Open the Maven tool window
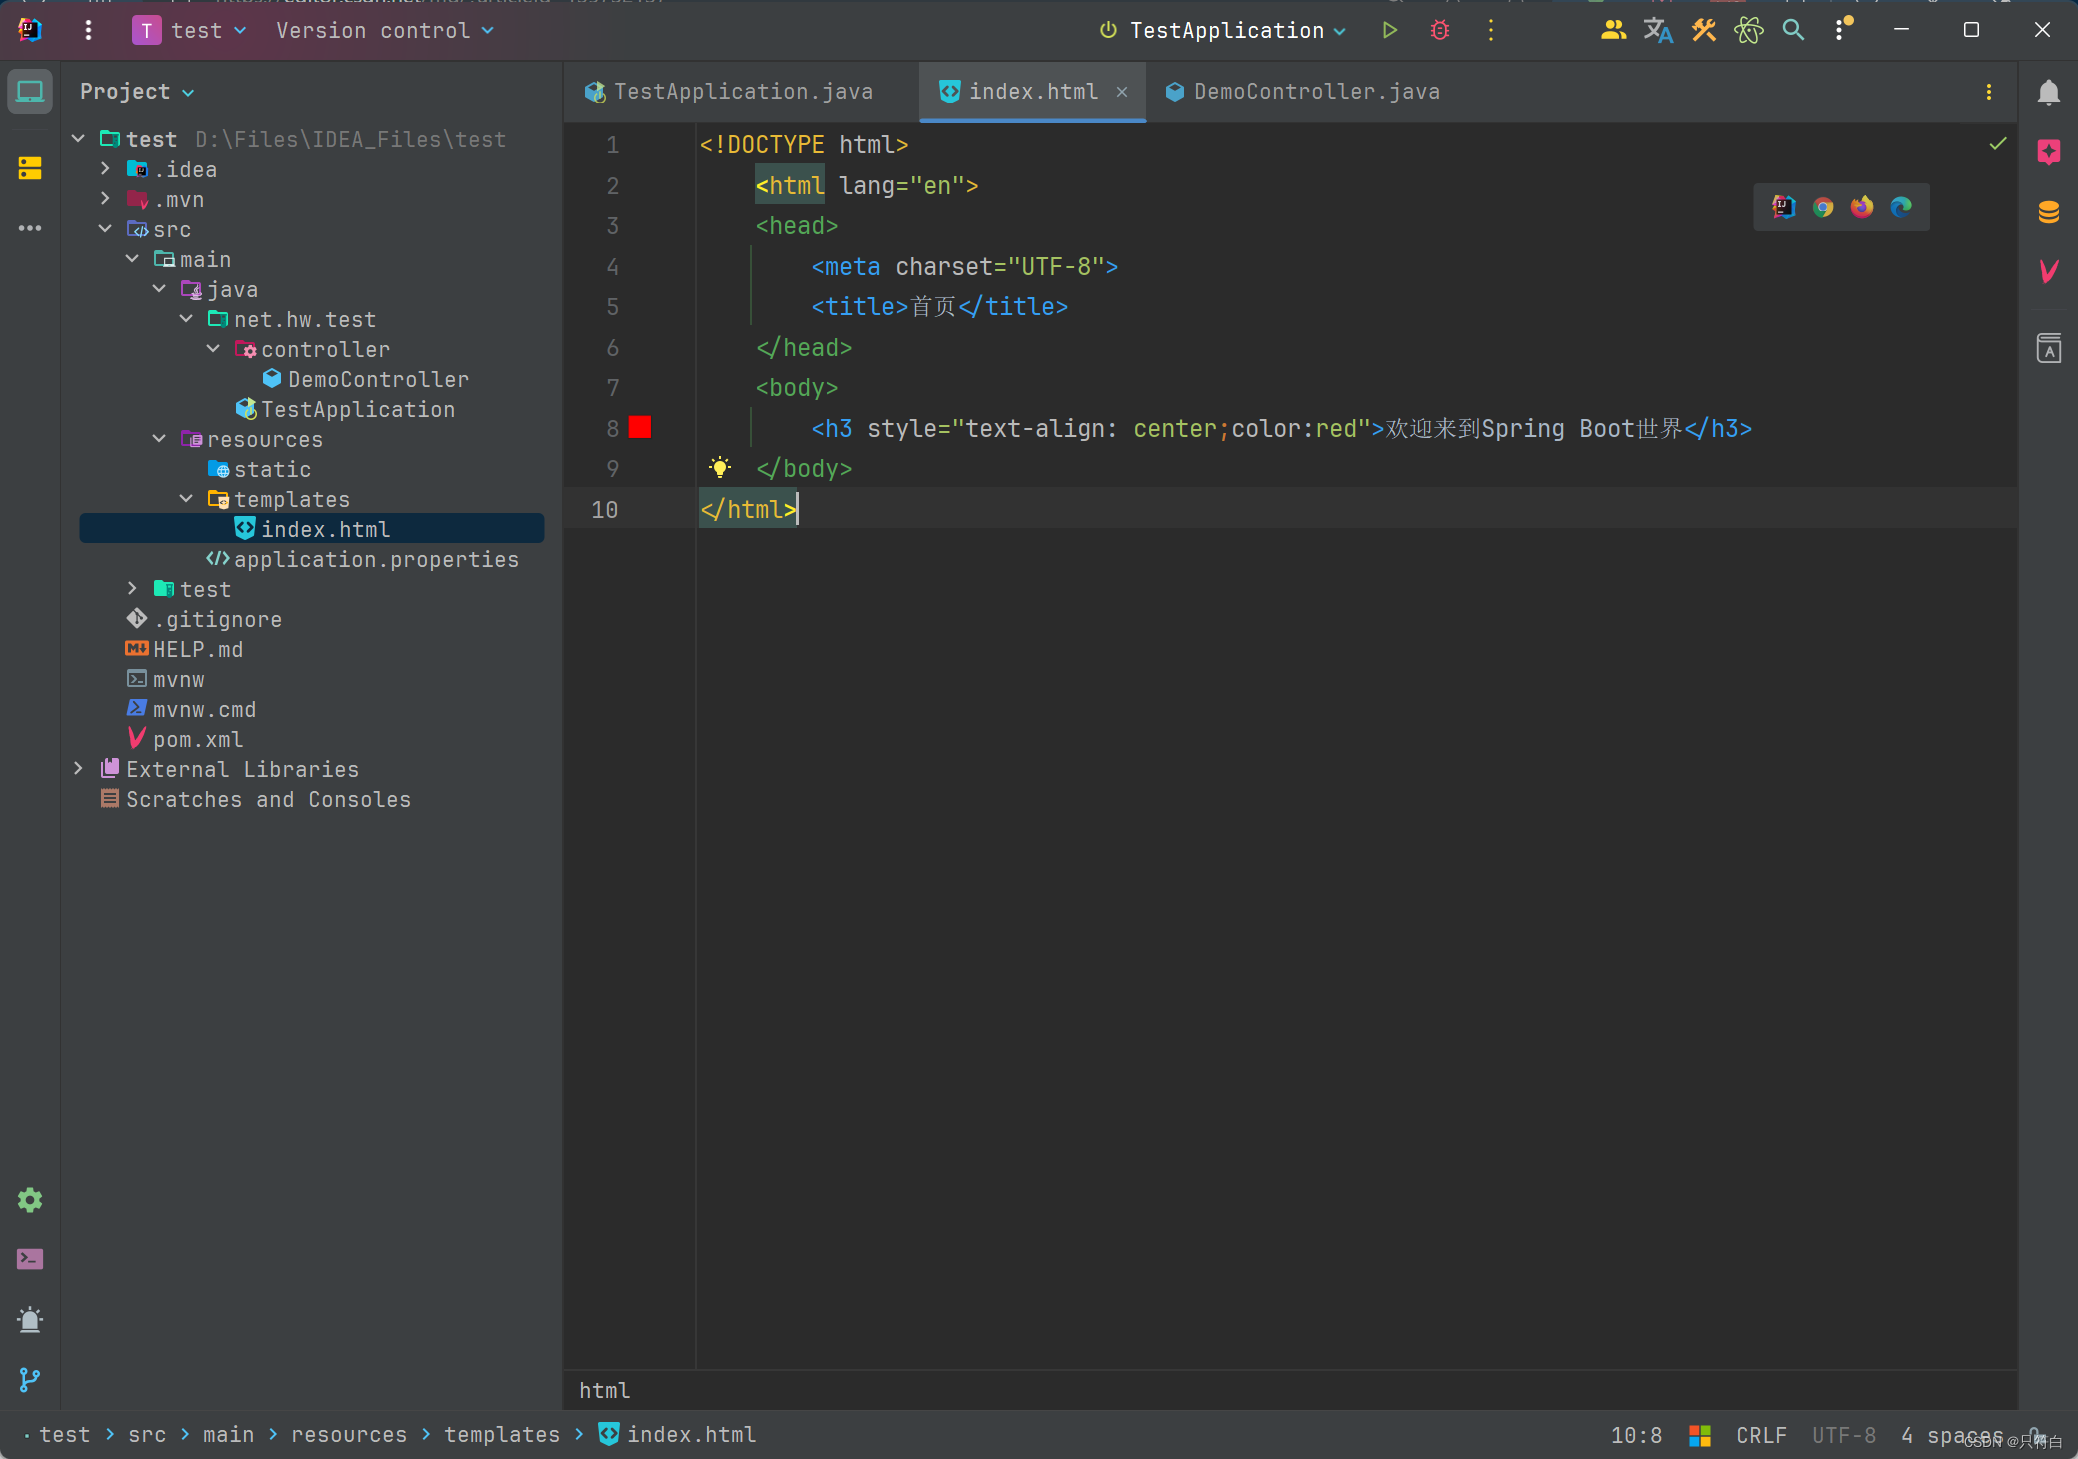Screen dimensions: 2078x1459 (2048, 270)
